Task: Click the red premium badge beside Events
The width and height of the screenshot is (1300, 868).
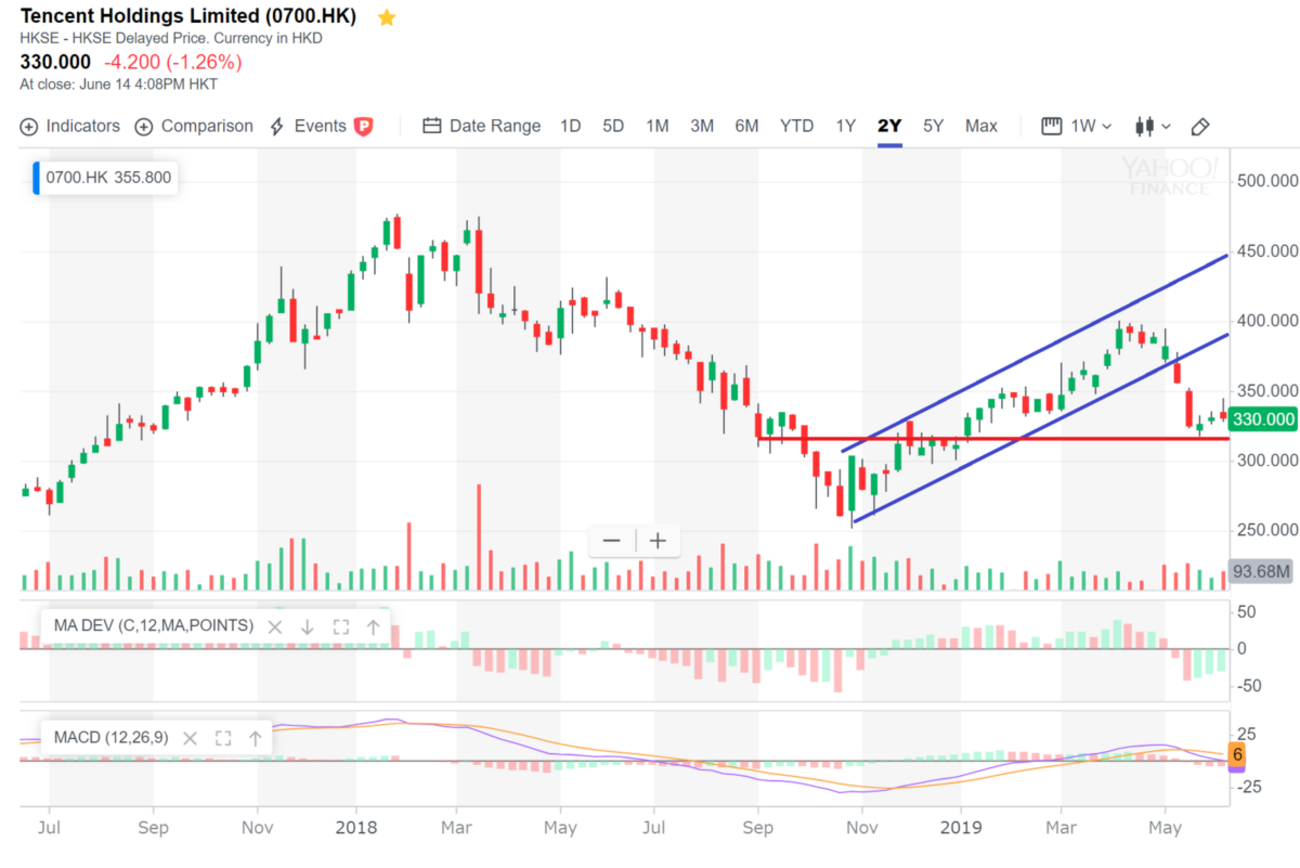Action: [364, 127]
